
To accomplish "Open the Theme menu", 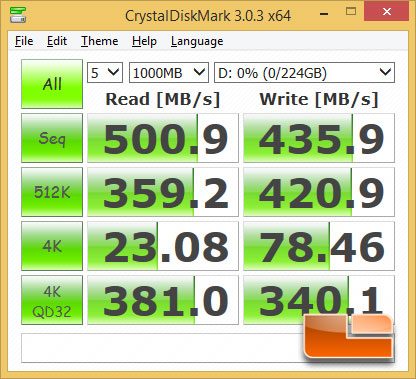I will (x=100, y=41).
